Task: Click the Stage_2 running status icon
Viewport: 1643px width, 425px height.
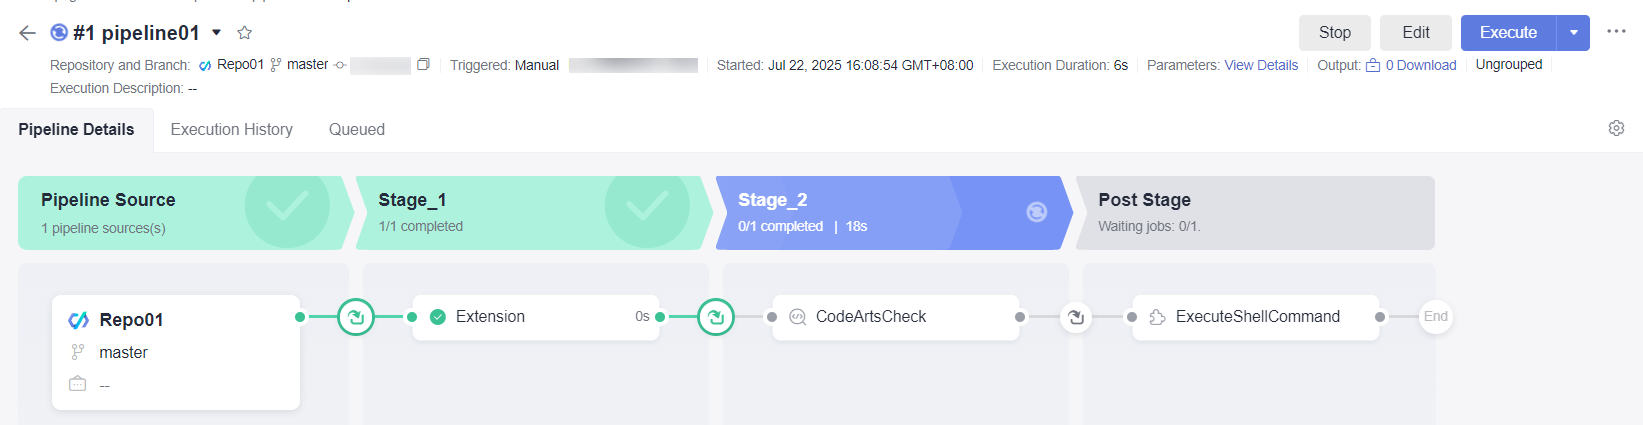Action: 1037,212
